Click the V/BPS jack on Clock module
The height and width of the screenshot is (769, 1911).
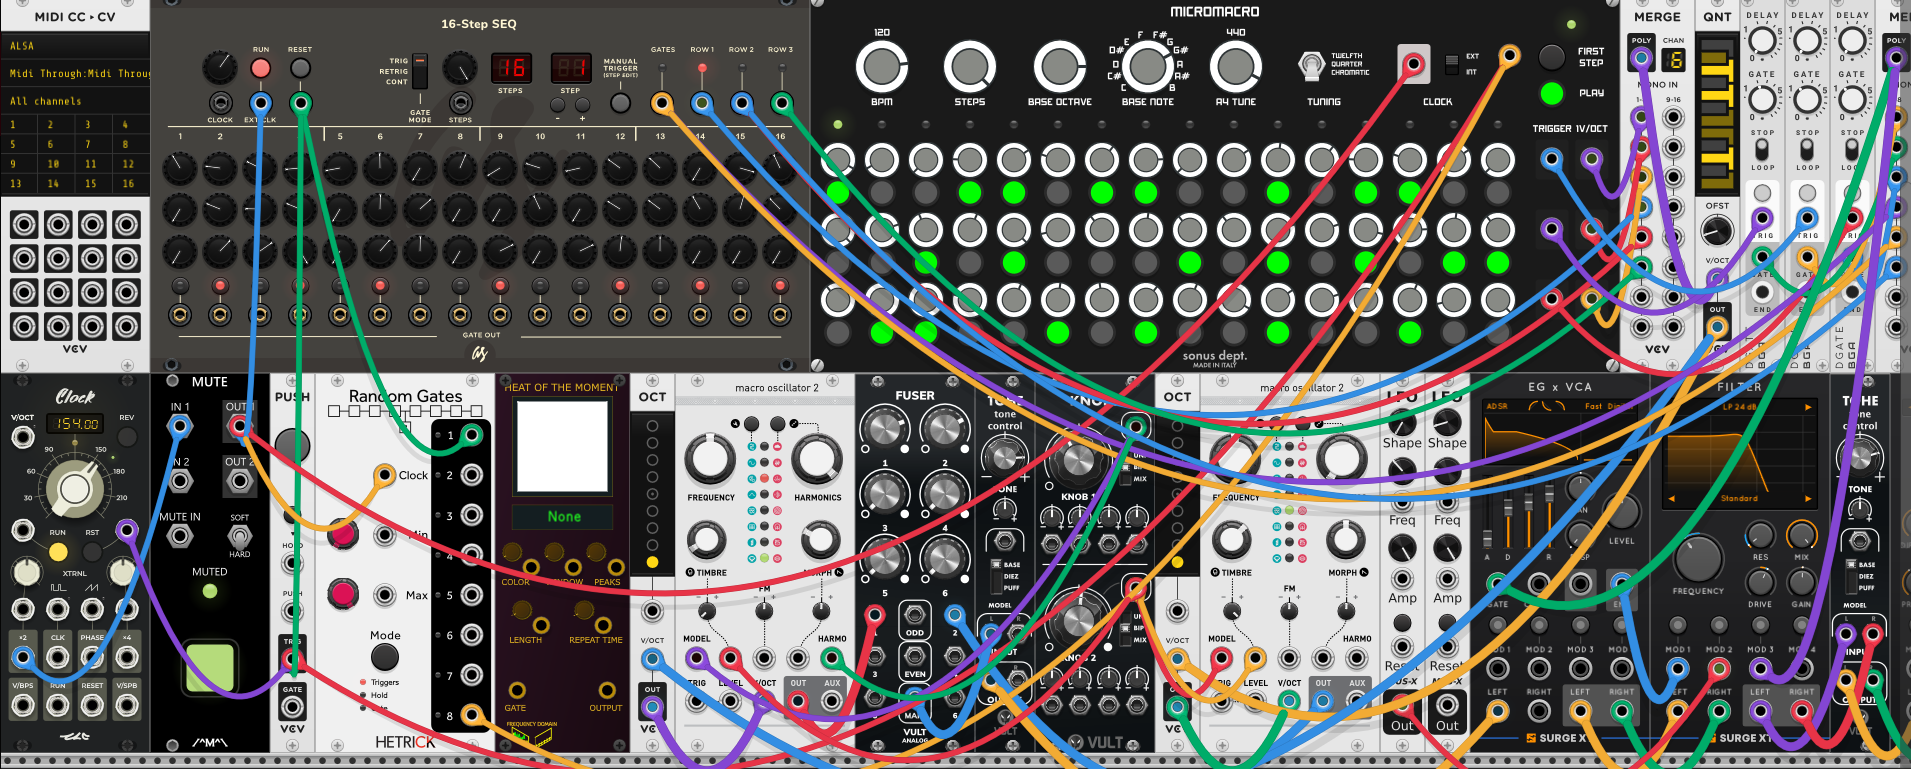(22, 705)
